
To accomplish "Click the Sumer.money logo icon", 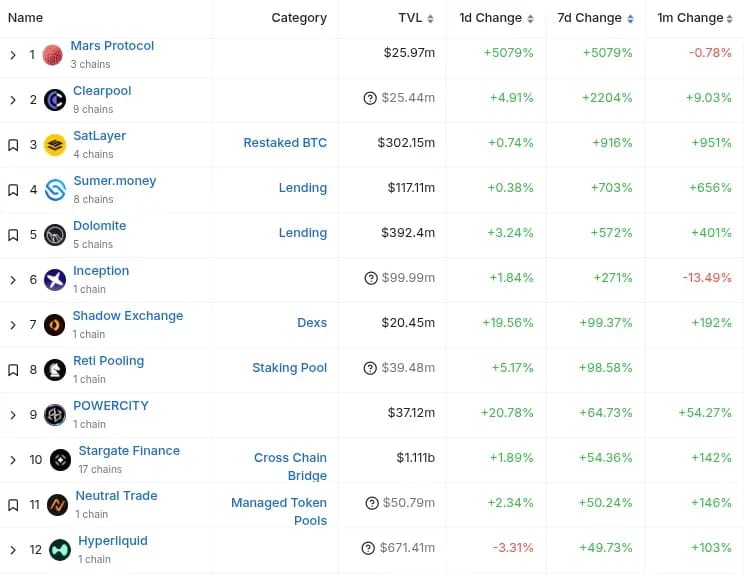I will pyautogui.click(x=55, y=190).
